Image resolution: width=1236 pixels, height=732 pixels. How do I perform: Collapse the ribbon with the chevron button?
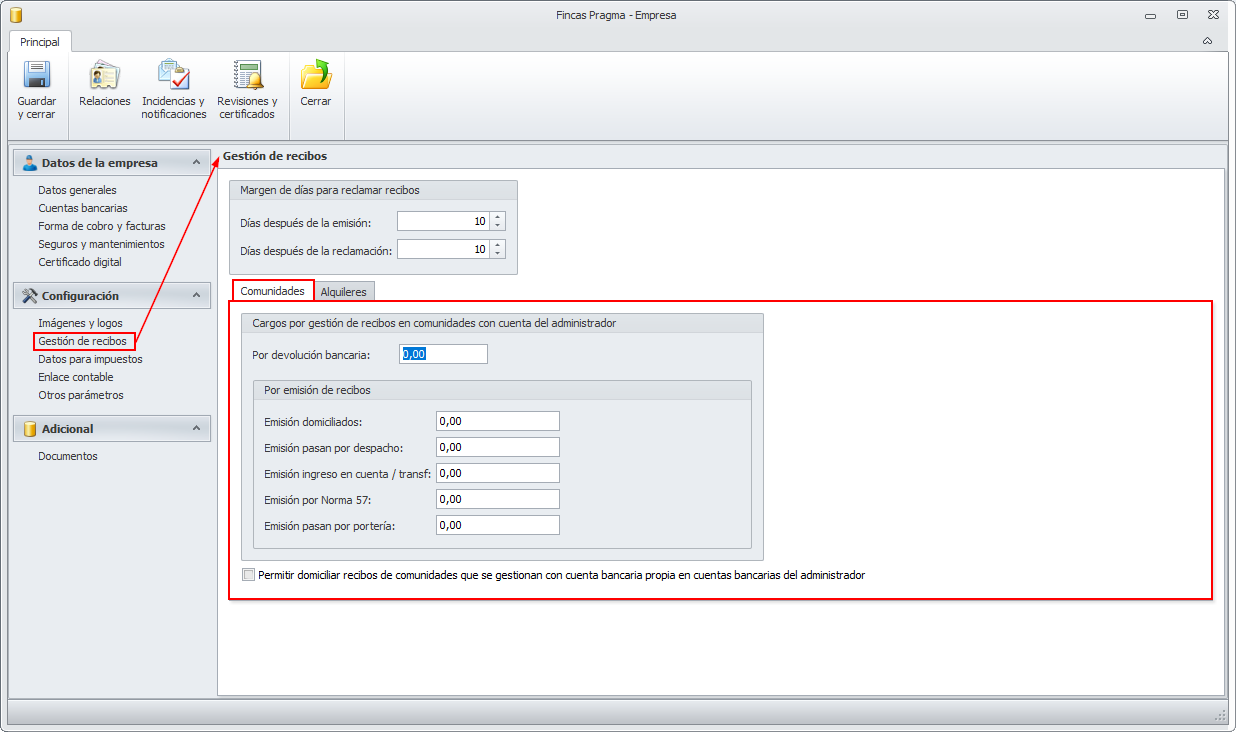1207,41
